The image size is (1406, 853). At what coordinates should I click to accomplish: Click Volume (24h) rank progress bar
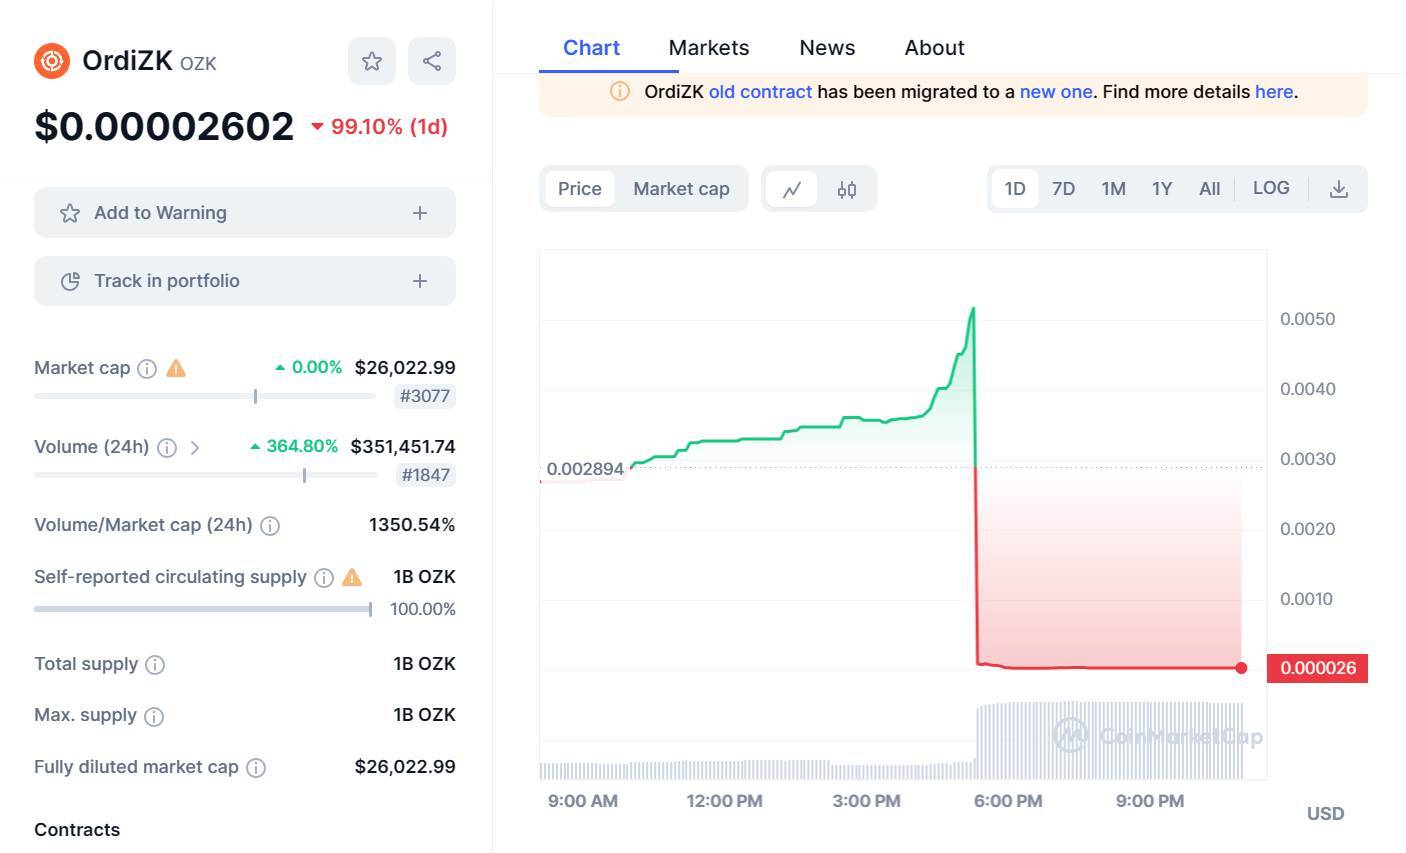[x=205, y=475]
